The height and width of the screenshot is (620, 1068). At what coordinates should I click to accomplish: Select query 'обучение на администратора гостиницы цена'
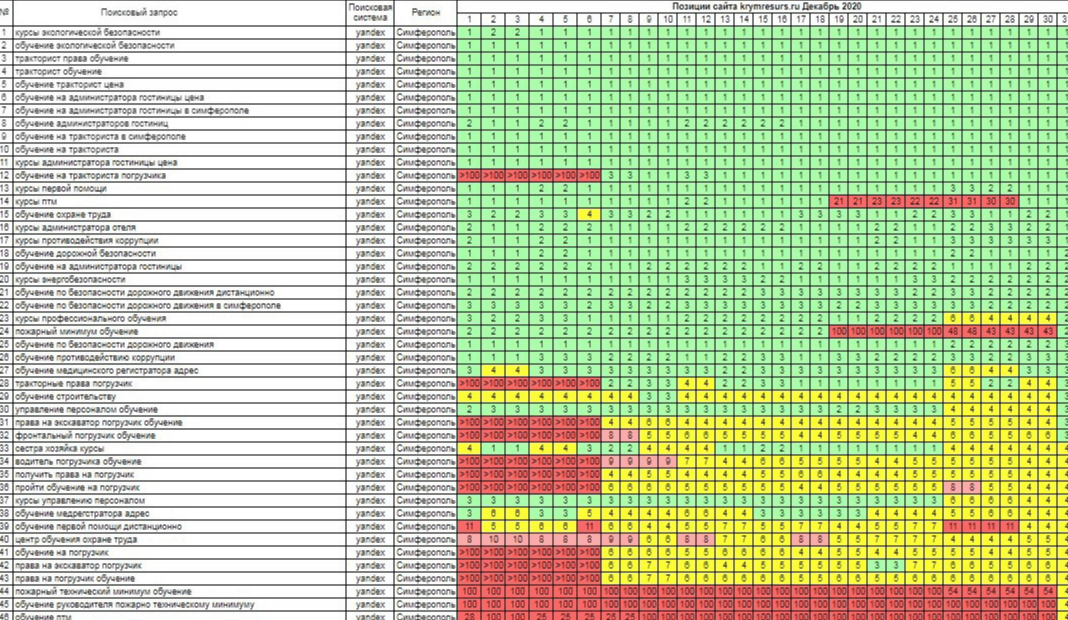coord(109,97)
